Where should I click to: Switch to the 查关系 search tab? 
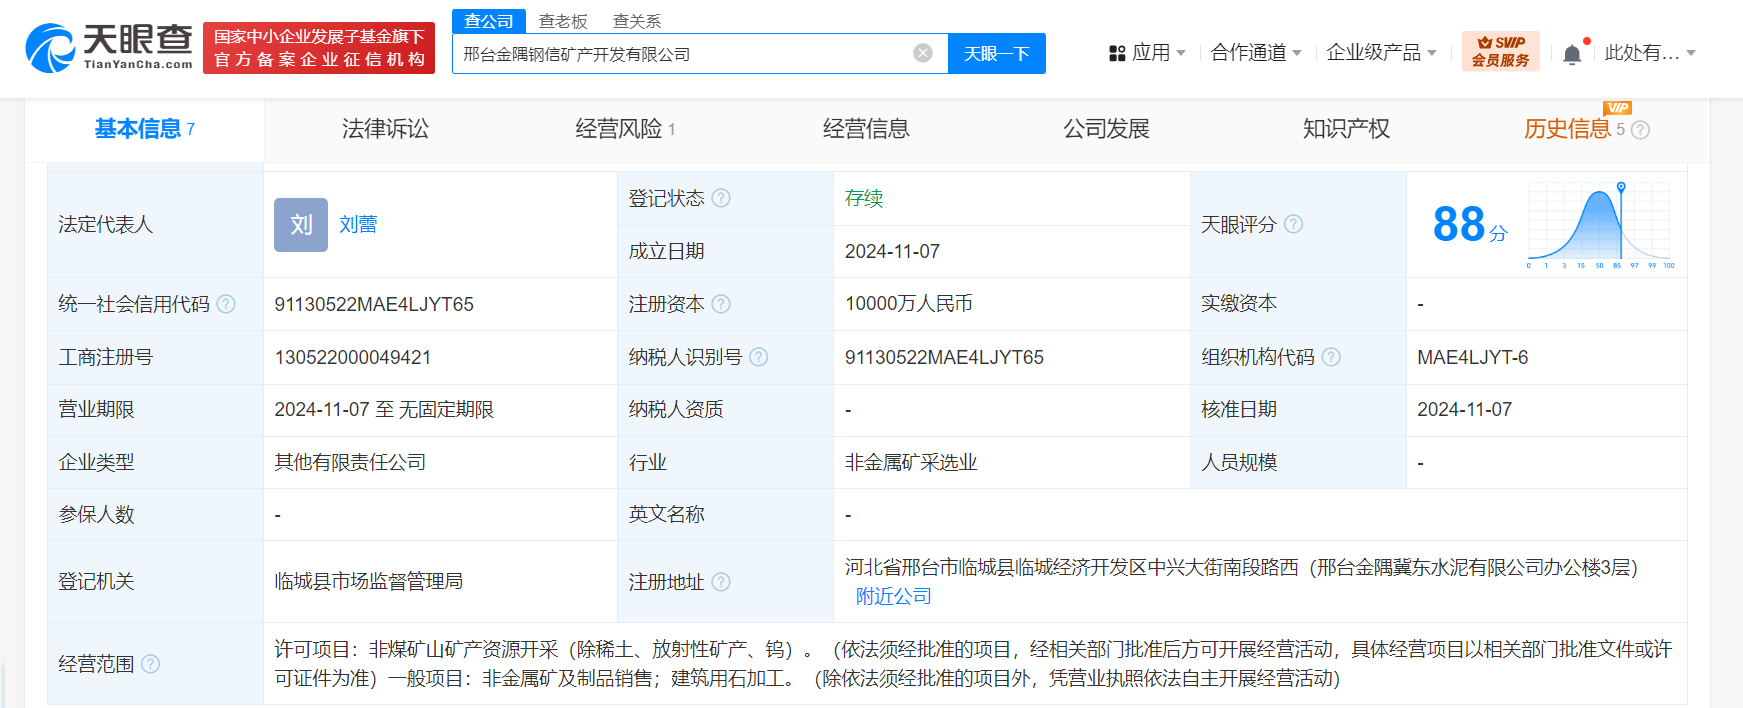(637, 21)
